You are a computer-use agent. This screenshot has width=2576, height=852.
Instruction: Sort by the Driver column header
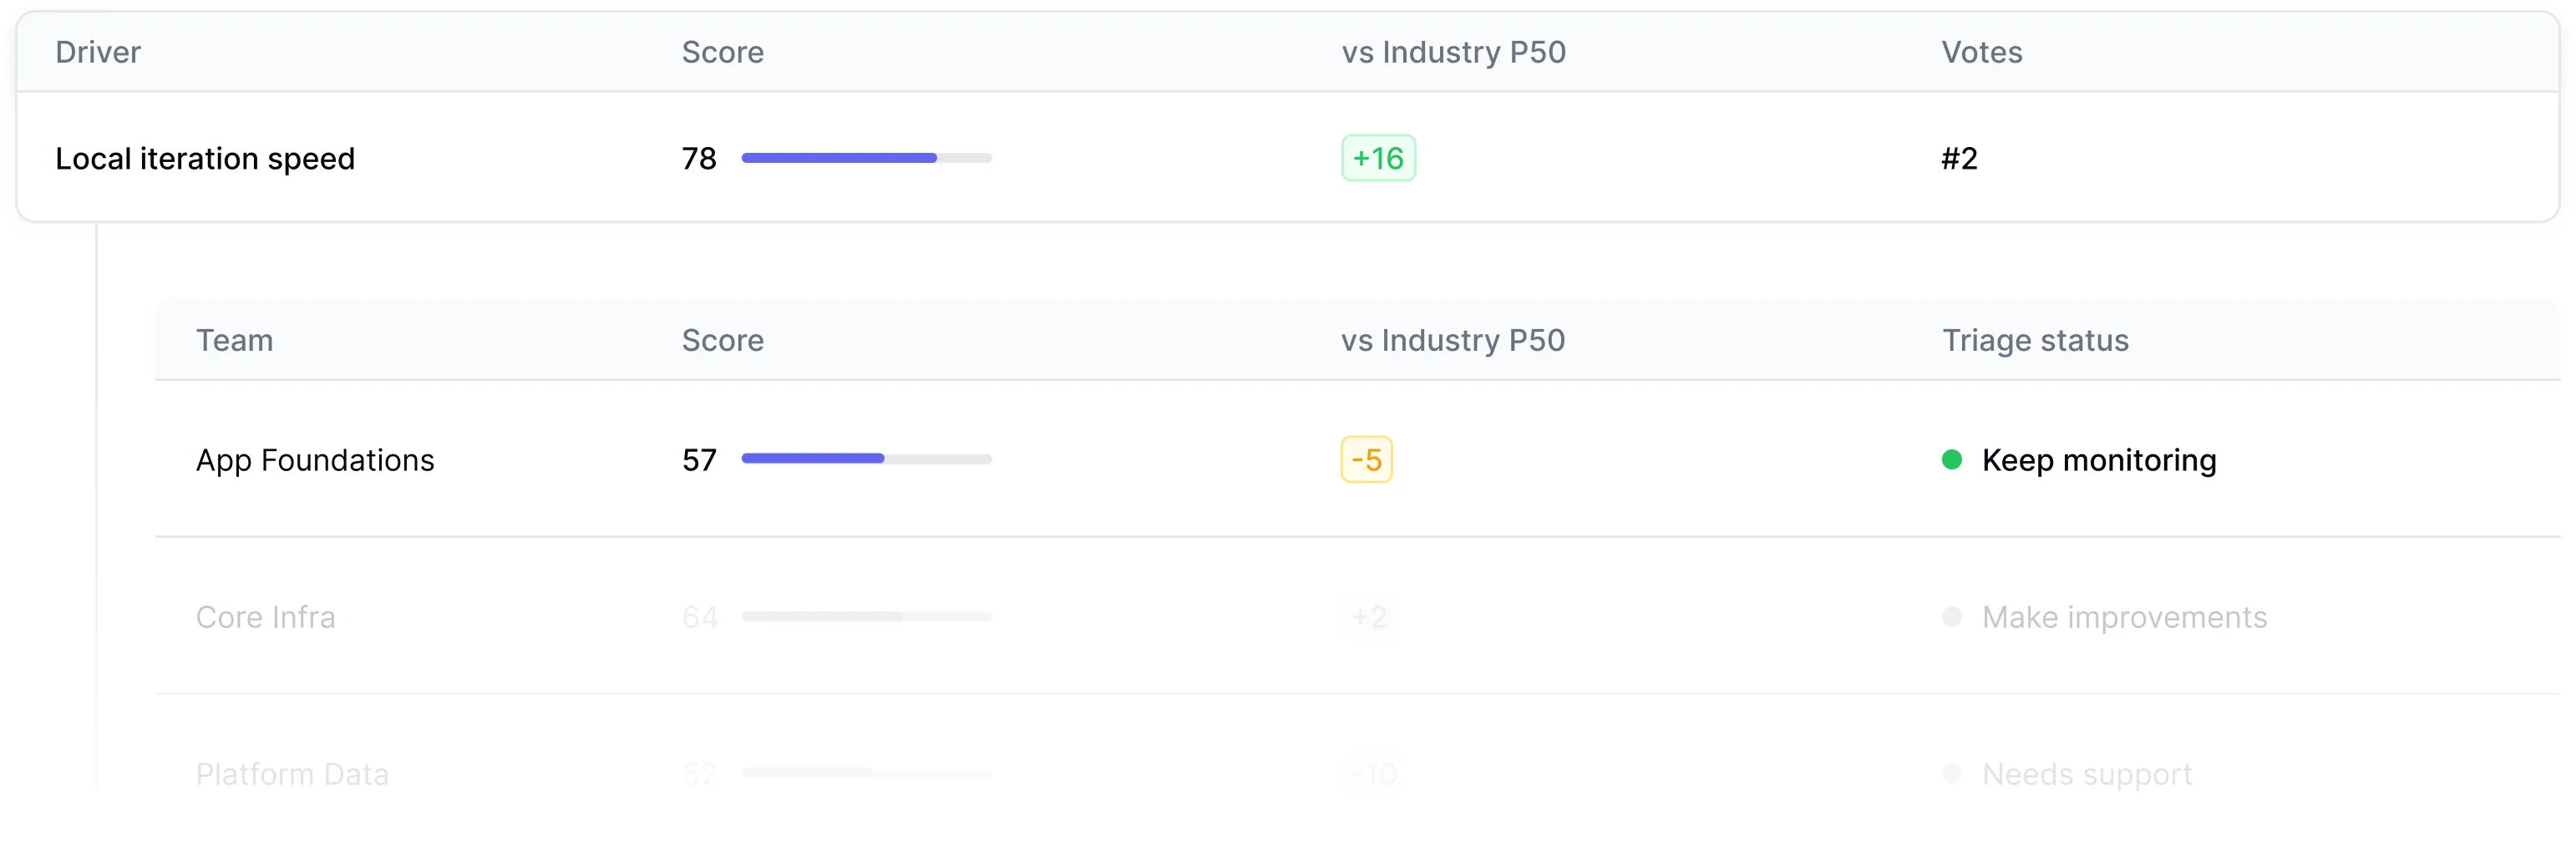point(98,52)
